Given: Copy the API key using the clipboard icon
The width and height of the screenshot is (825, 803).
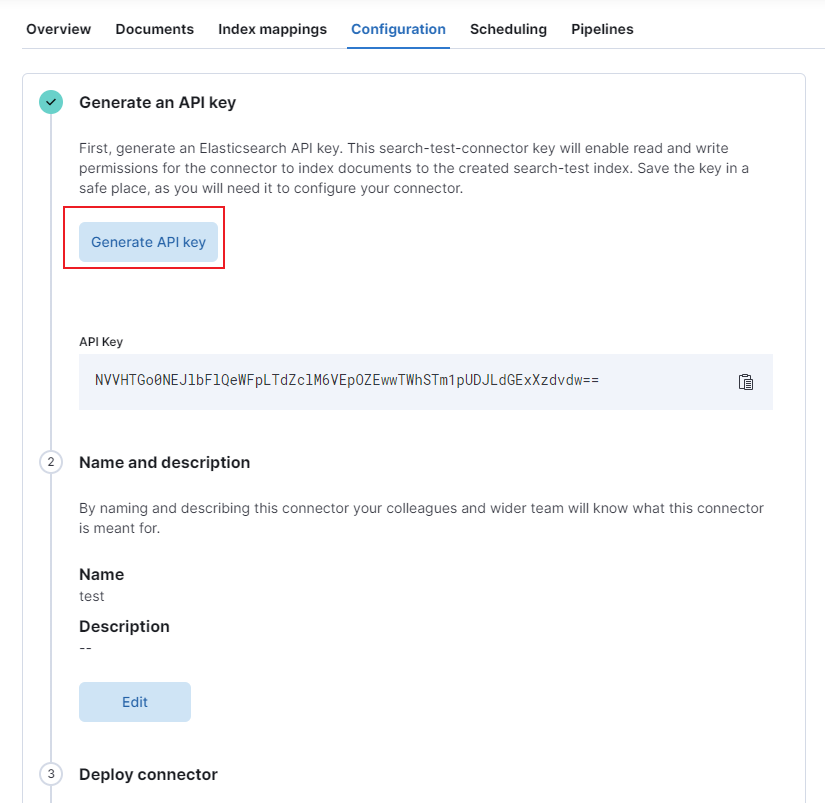Looking at the screenshot, I should pyautogui.click(x=745, y=381).
